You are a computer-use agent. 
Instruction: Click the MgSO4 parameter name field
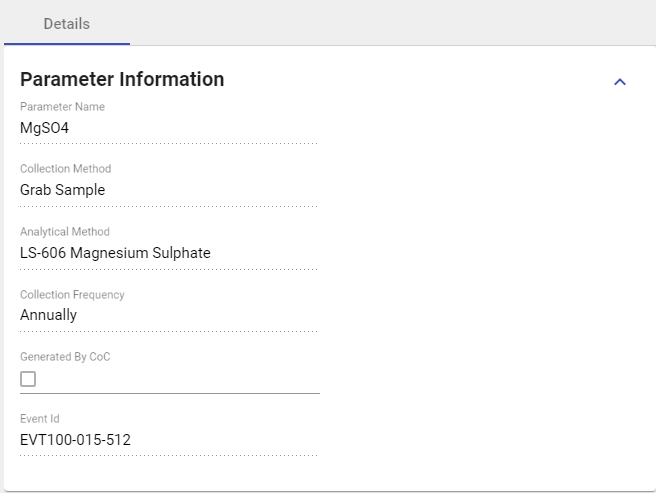point(168,128)
